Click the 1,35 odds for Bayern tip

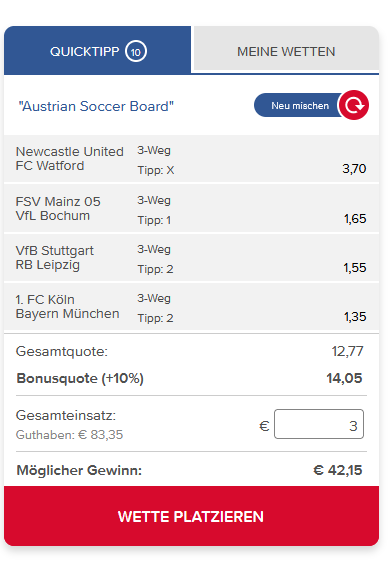pyautogui.click(x=355, y=317)
